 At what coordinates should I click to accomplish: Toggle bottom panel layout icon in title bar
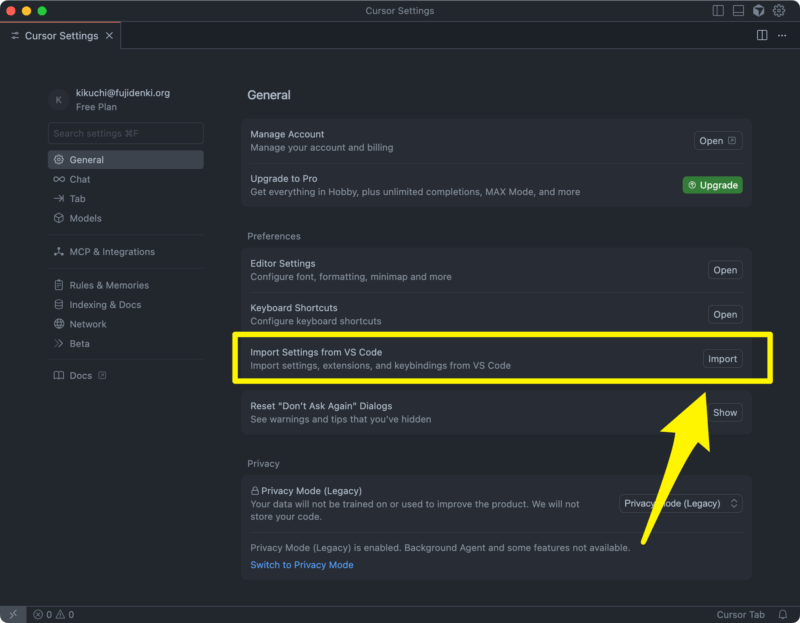[x=738, y=11]
